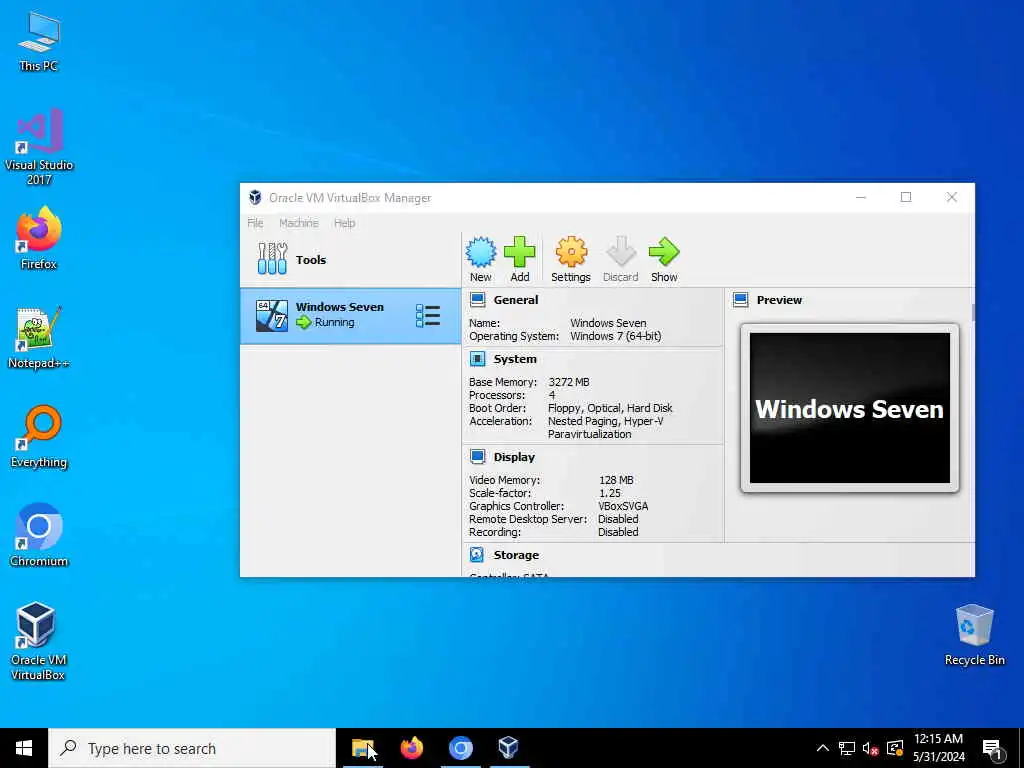
Task: Open Visual Studio 2017 desktop shortcut
Action: pos(39,146)
